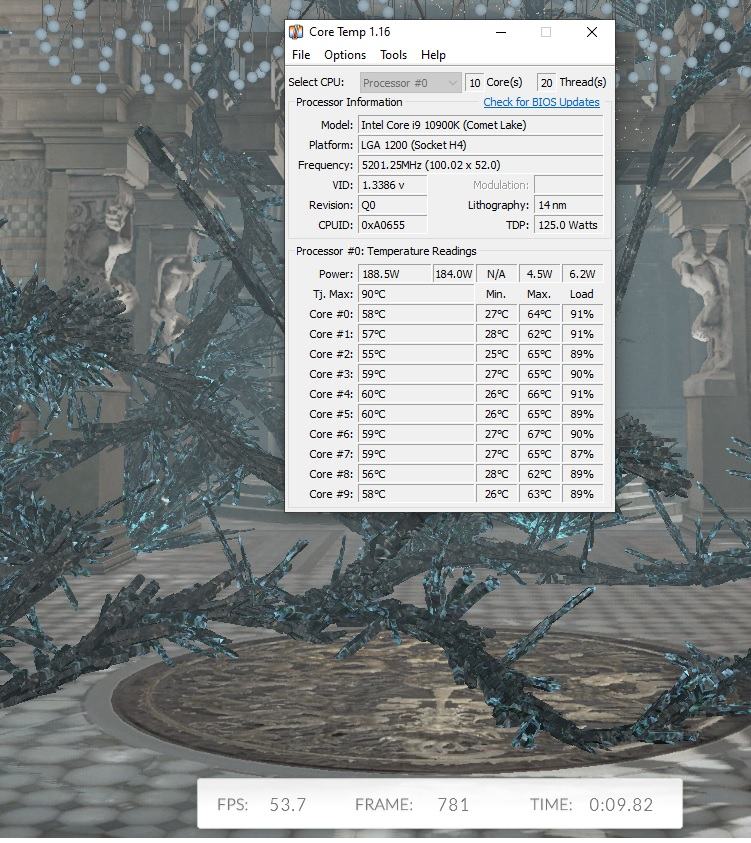Click the TDP value 125.0 Watts
Screen dimensions: 751x843
click(569, 225)
